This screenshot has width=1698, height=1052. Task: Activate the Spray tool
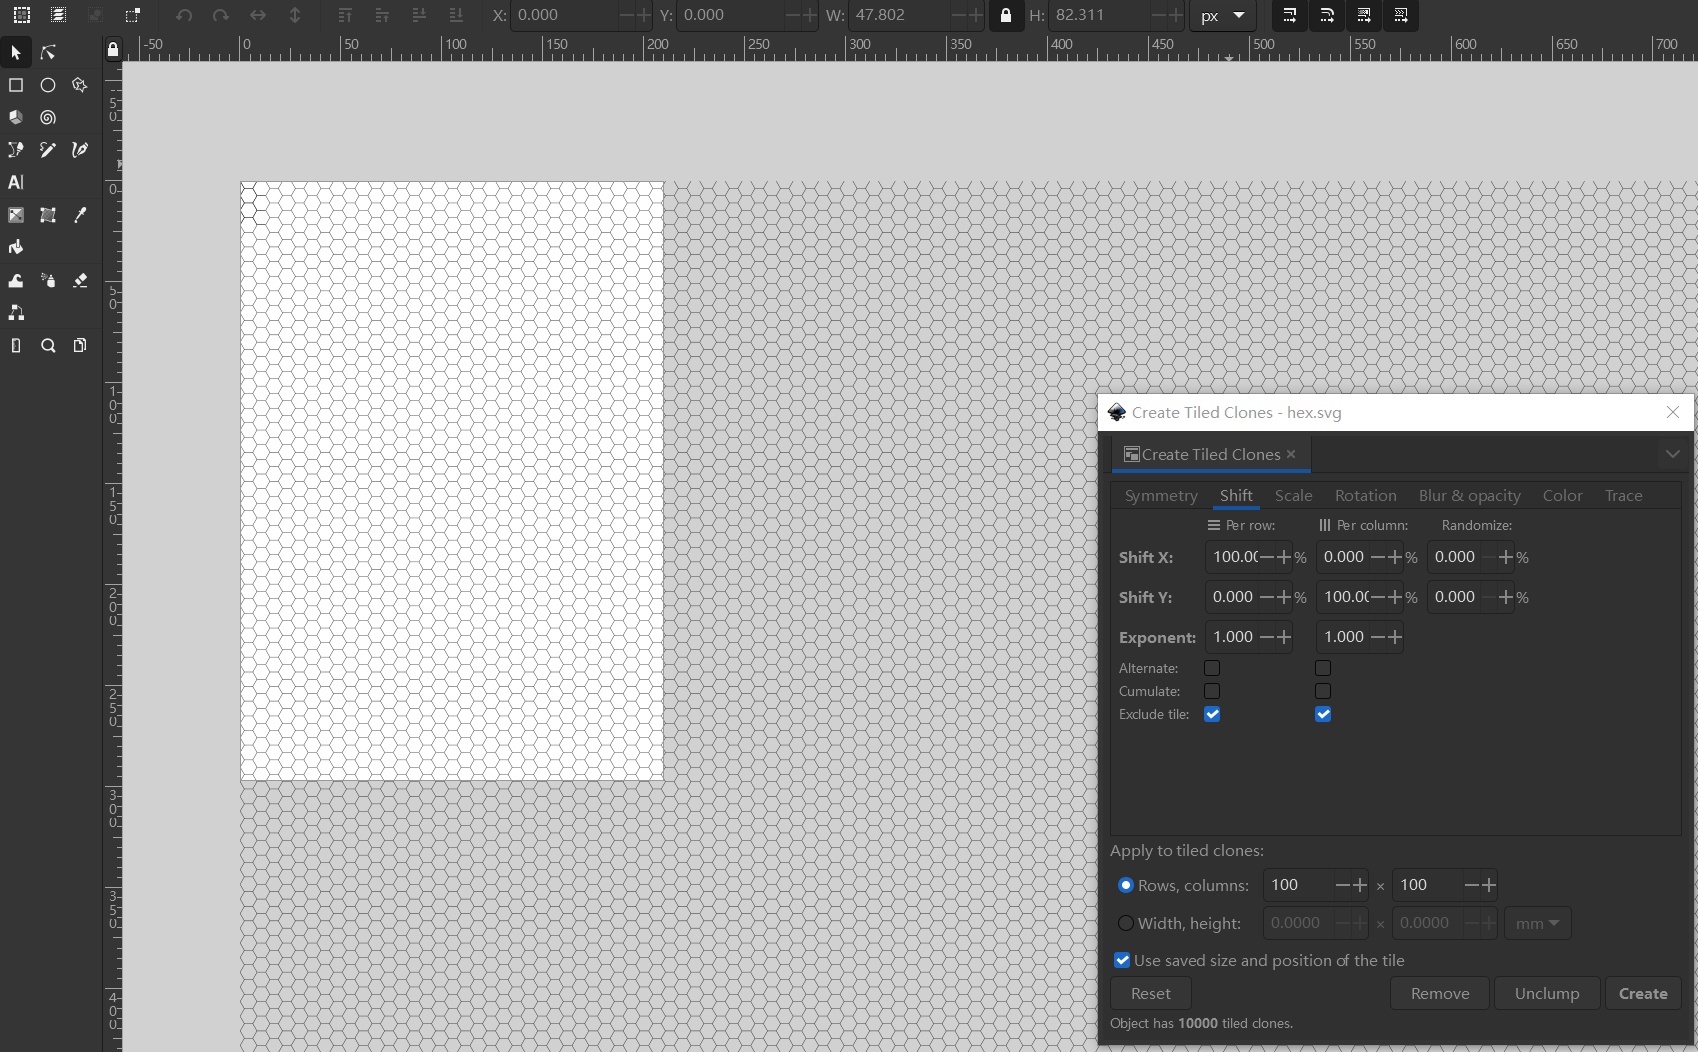pyautogui.click(x=48, y=281)
